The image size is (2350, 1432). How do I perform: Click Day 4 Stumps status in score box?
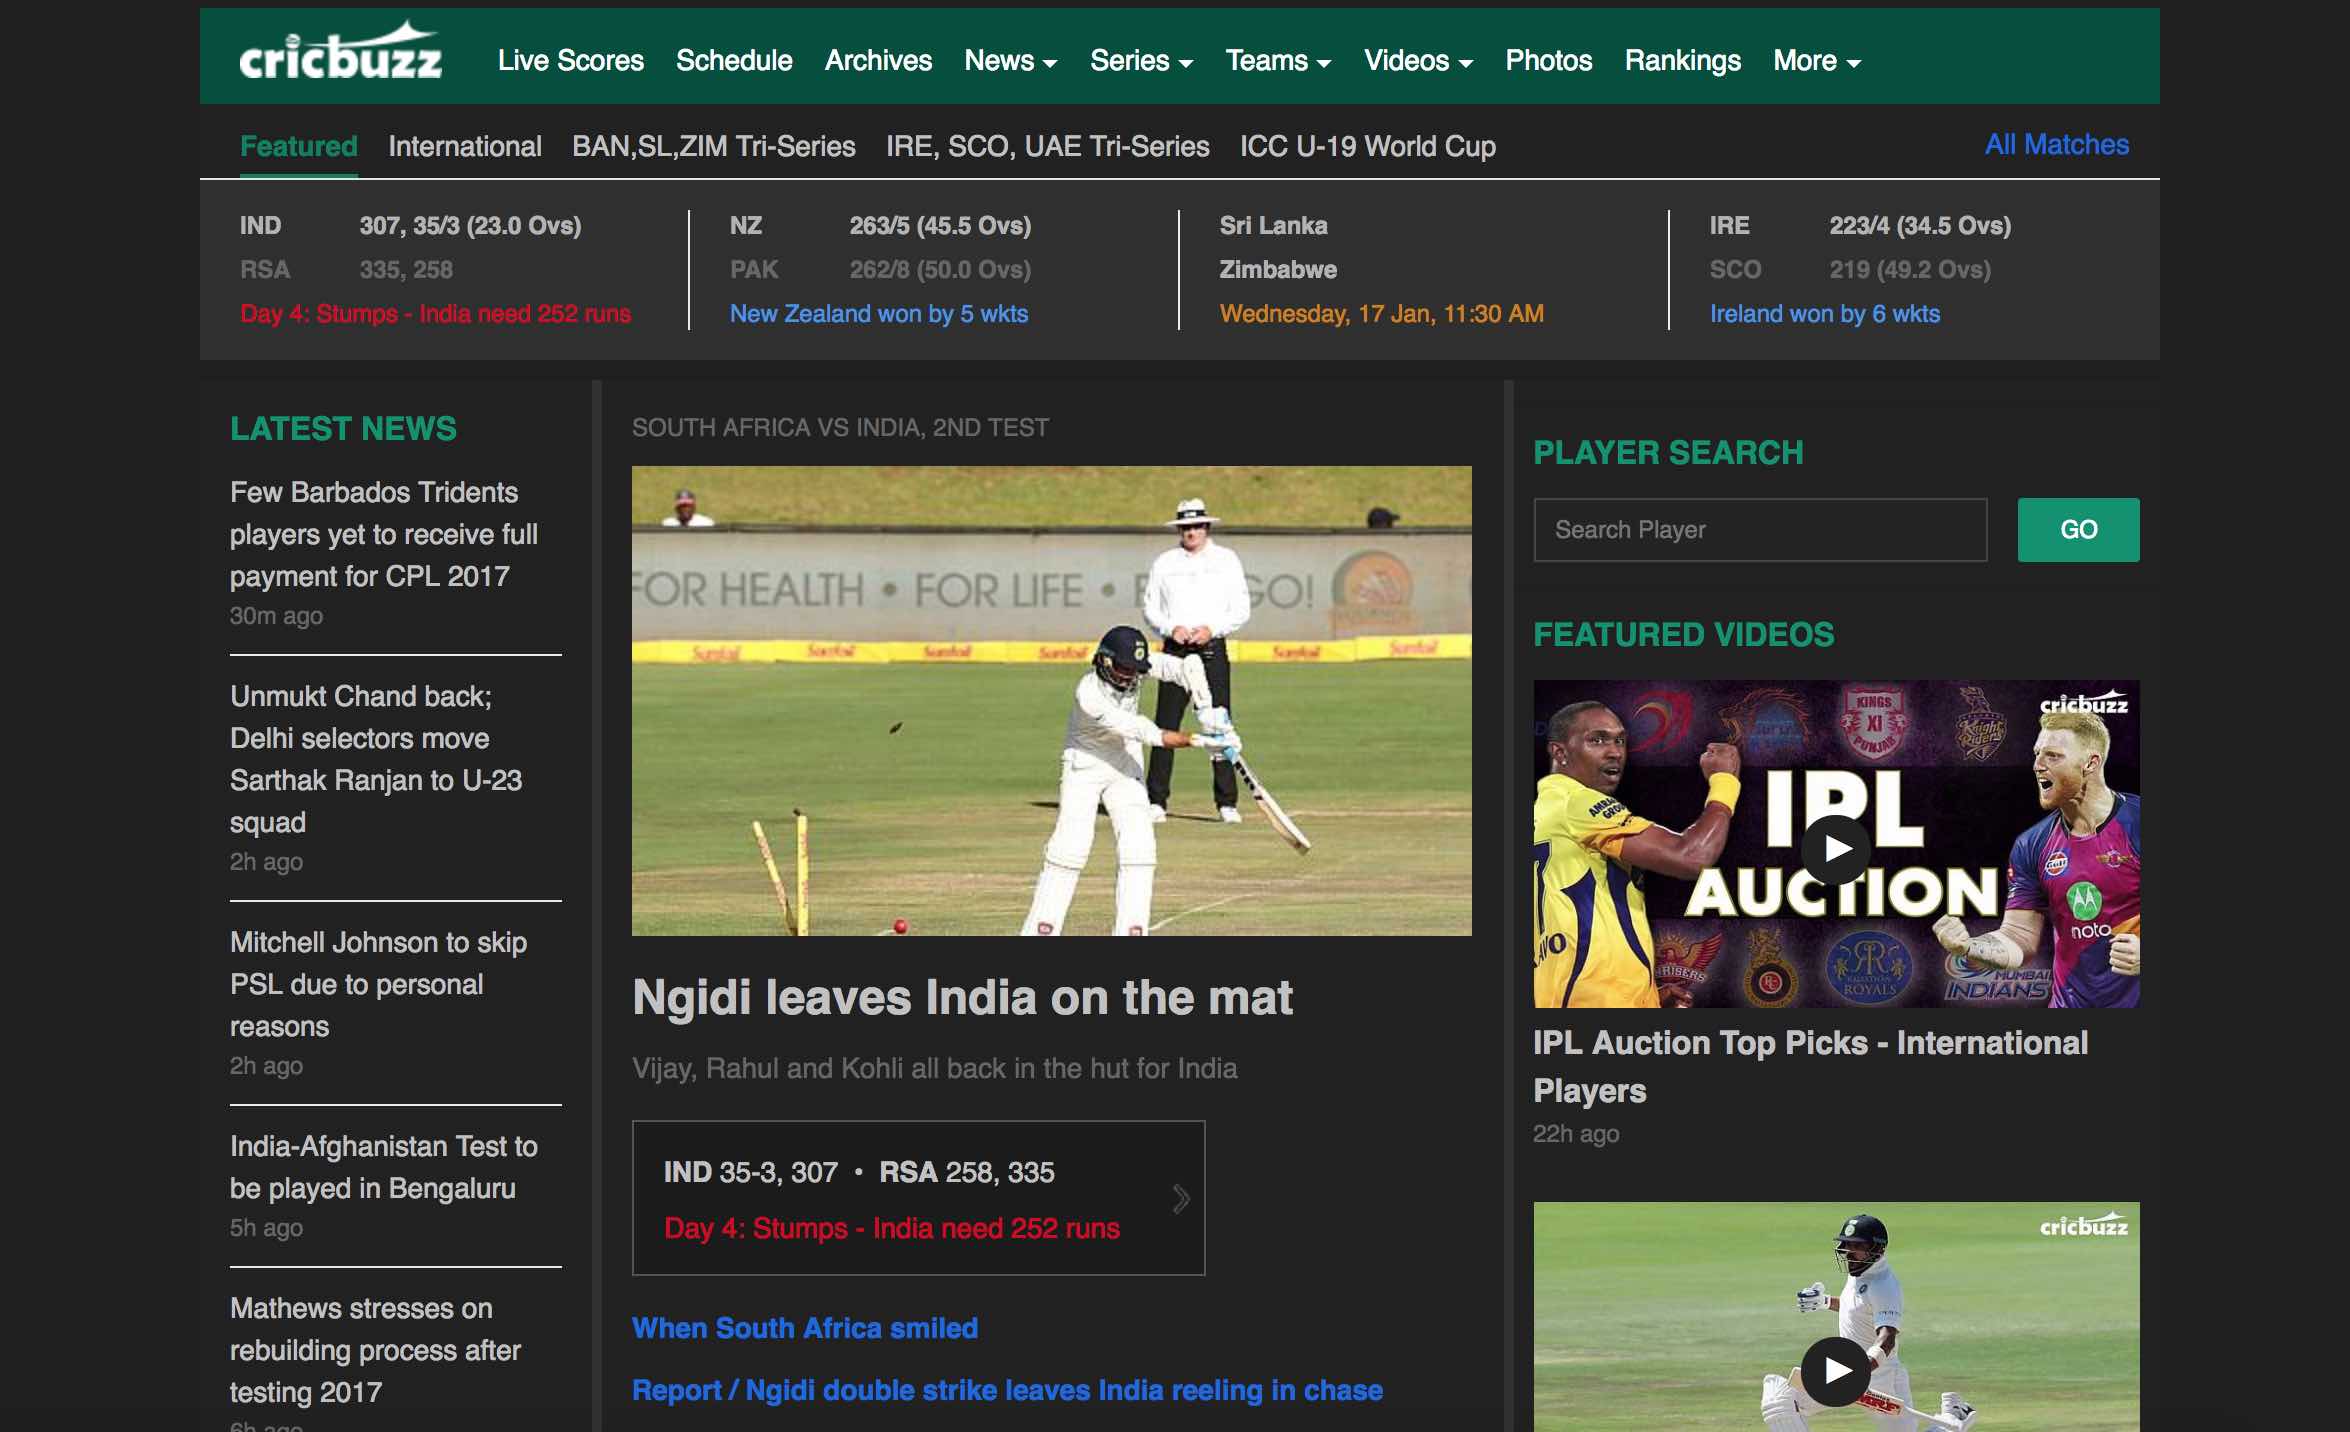892,1228
